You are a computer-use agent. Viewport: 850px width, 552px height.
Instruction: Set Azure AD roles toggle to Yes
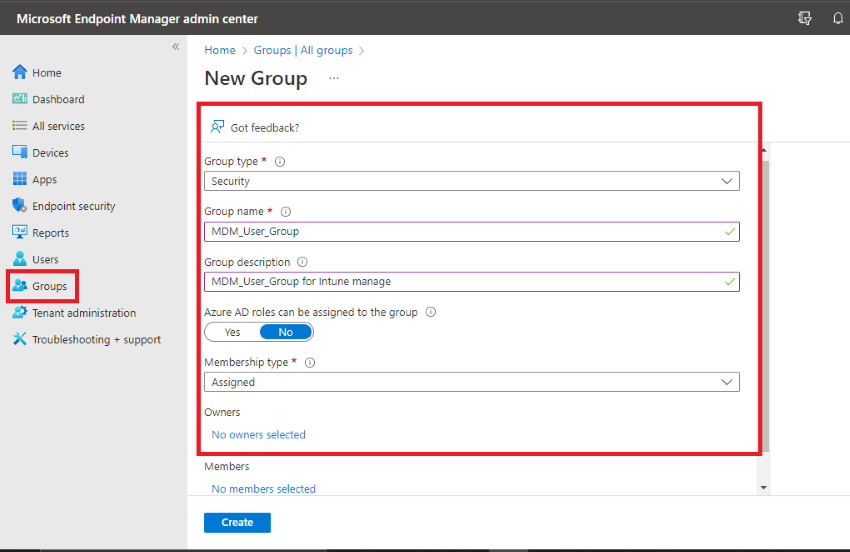click(233, 332)
